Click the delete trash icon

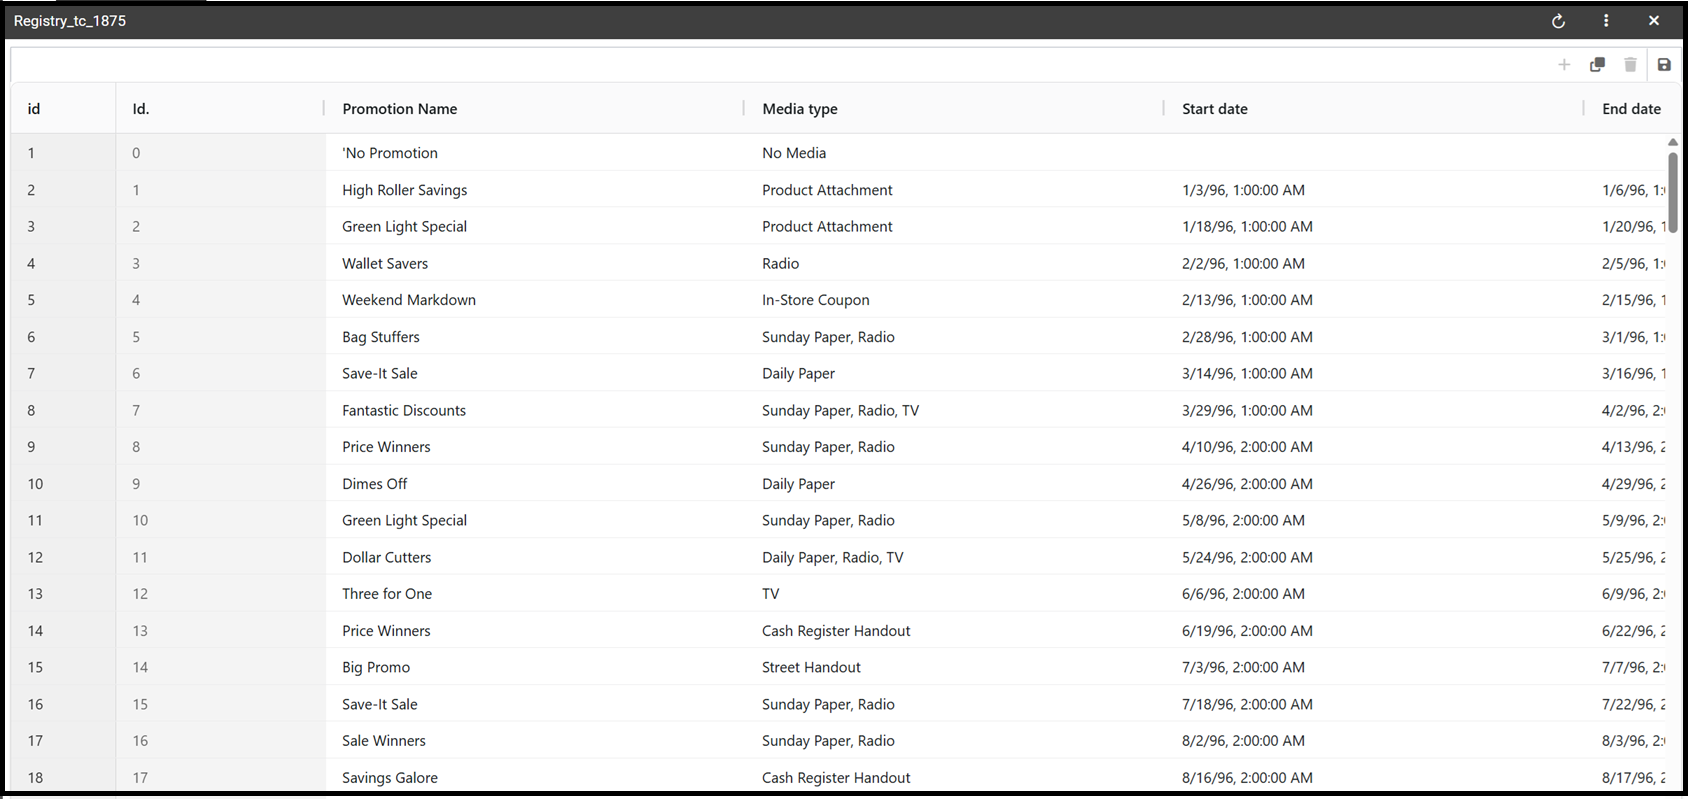1630,65
